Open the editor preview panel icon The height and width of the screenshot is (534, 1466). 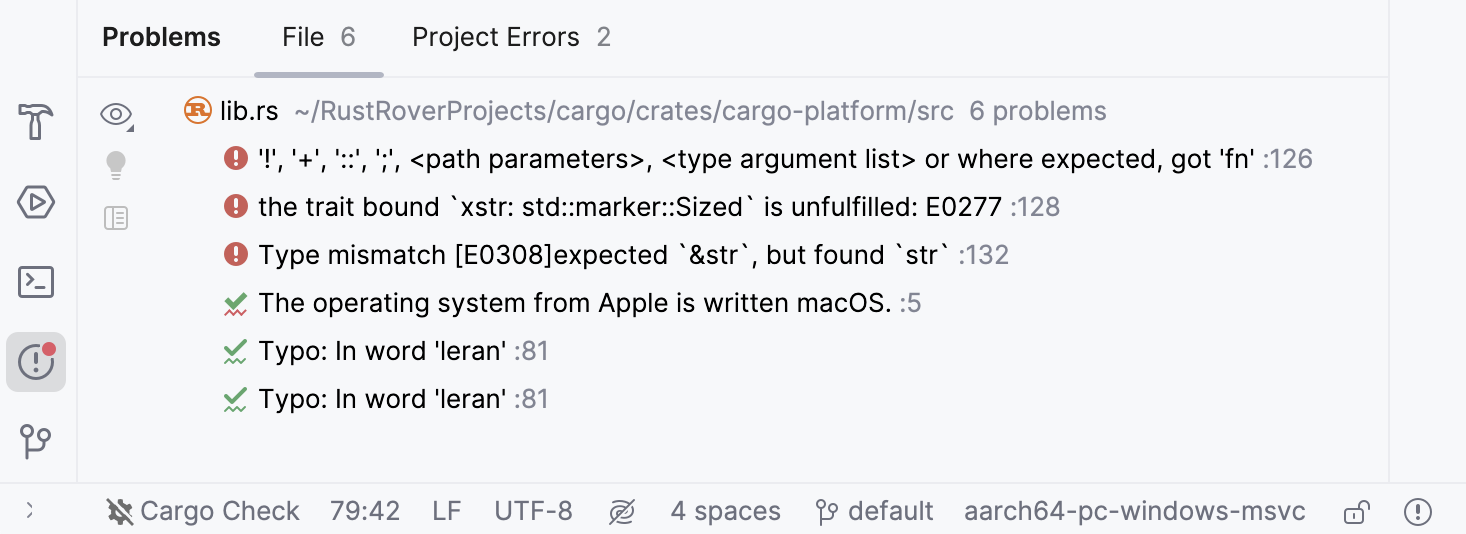(116, 218)
